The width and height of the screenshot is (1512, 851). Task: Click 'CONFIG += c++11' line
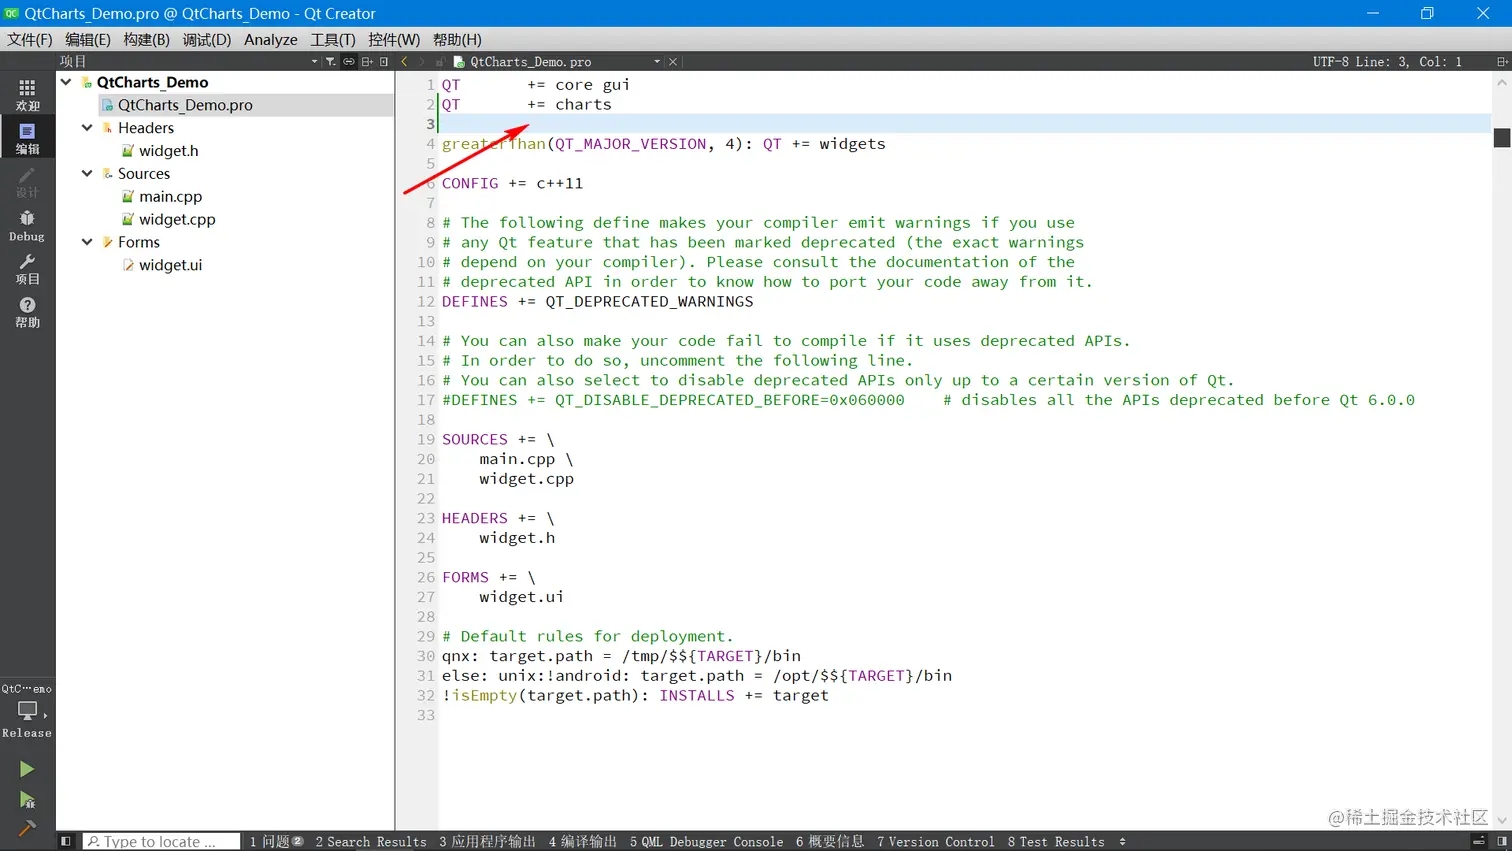512,183
